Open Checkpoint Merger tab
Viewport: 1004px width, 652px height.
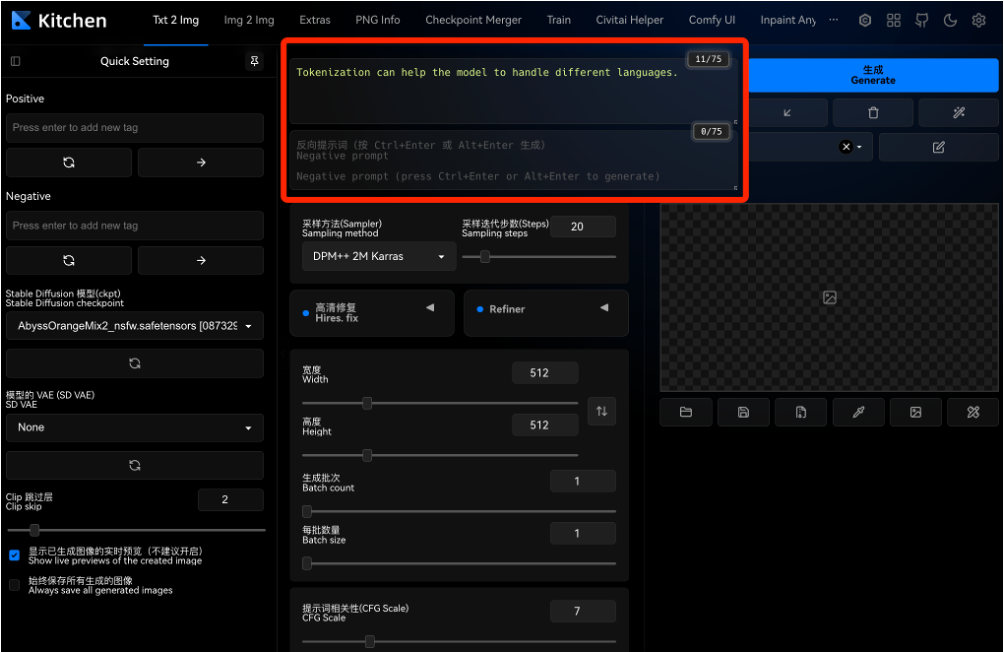pyautogui.click(x=473, y=20)
